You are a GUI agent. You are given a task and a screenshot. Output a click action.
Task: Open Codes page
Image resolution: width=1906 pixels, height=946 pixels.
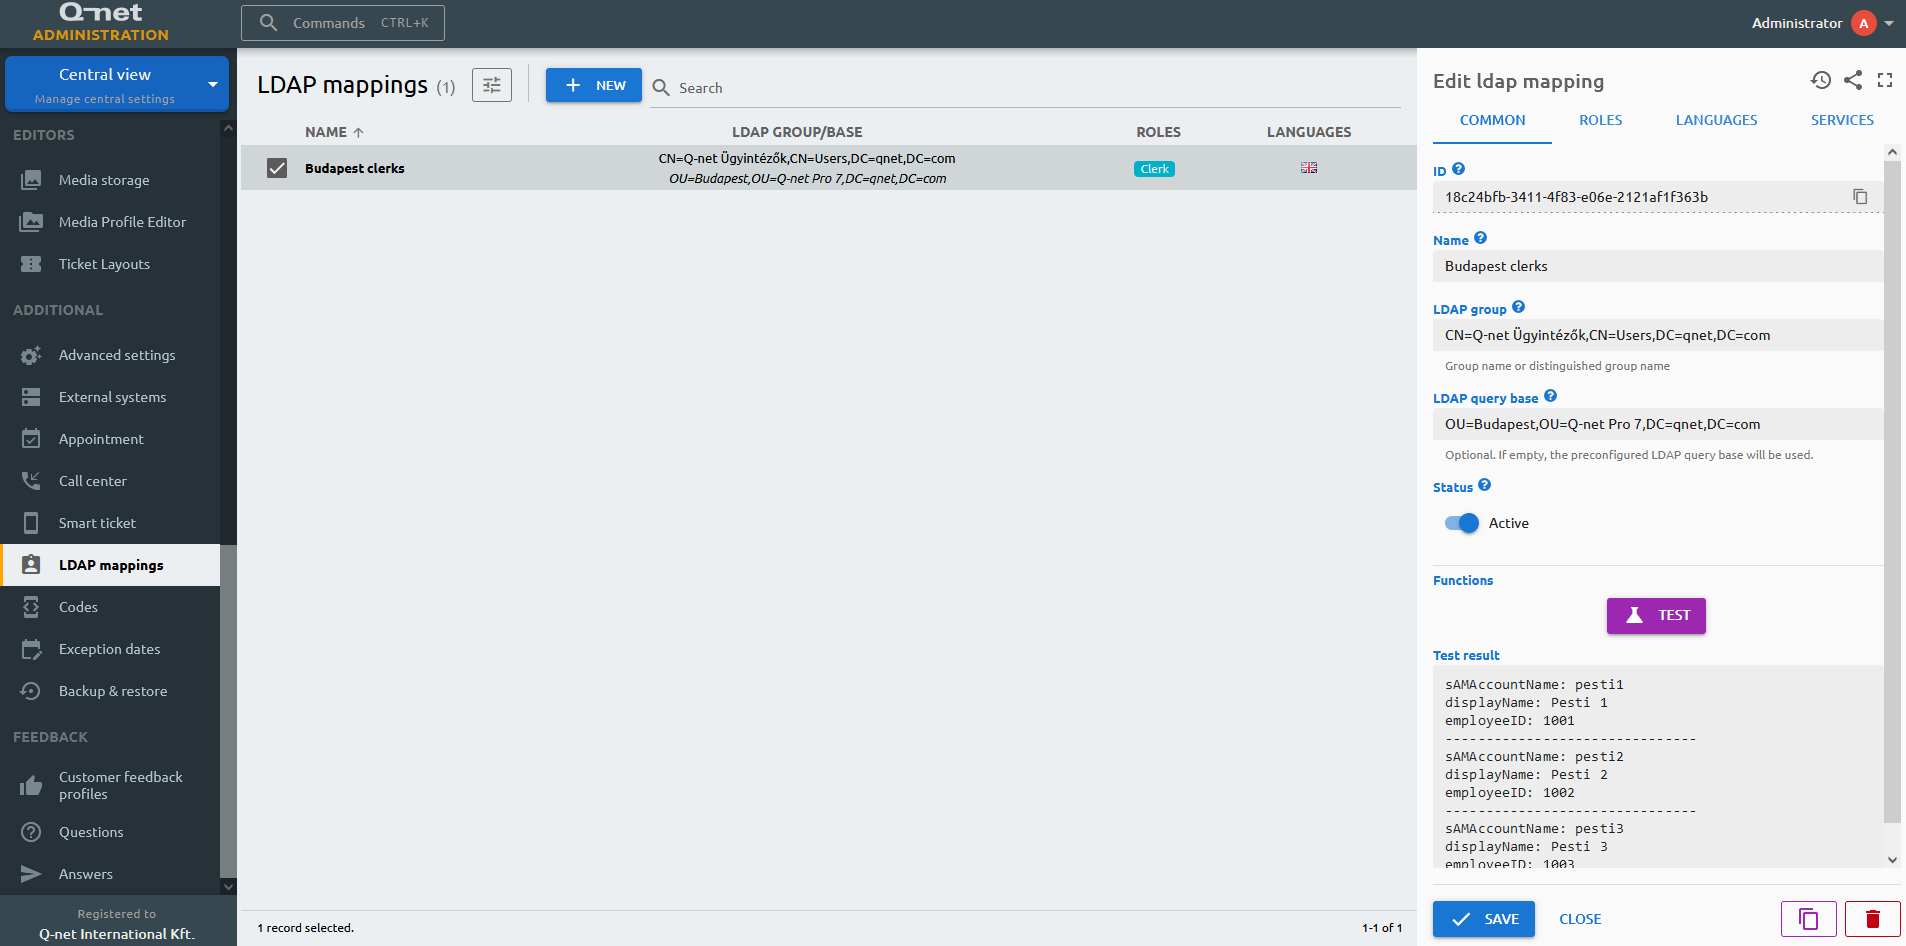click(110, 607)
